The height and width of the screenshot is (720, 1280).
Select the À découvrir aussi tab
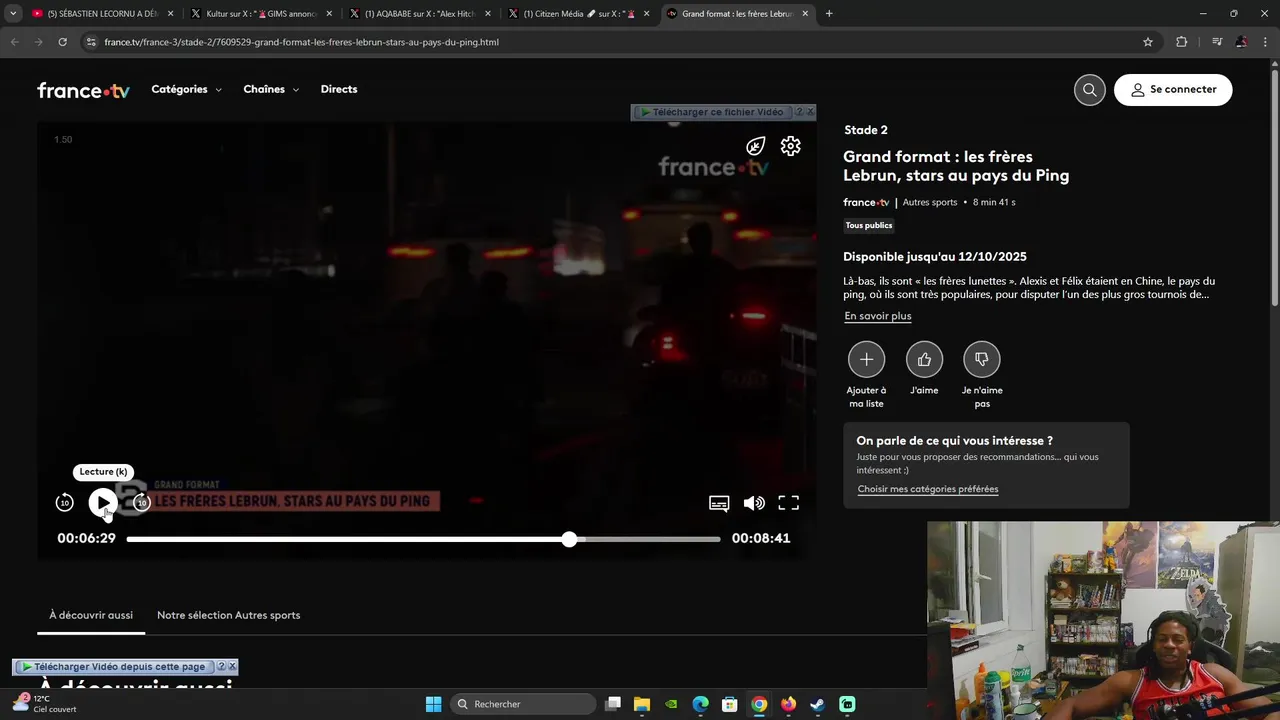91,615
